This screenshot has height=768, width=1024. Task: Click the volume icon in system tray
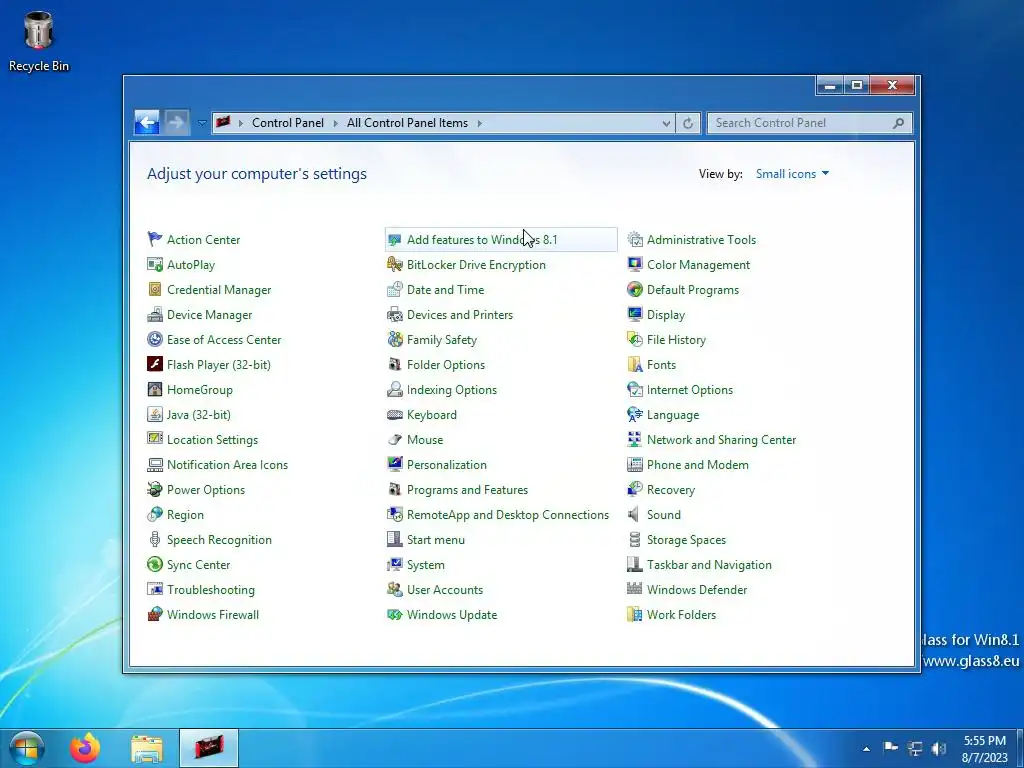[939, 748]
